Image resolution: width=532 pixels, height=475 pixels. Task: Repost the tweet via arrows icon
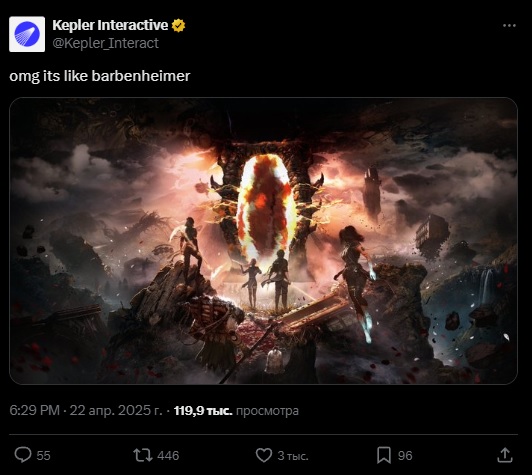tap(142, 455)
